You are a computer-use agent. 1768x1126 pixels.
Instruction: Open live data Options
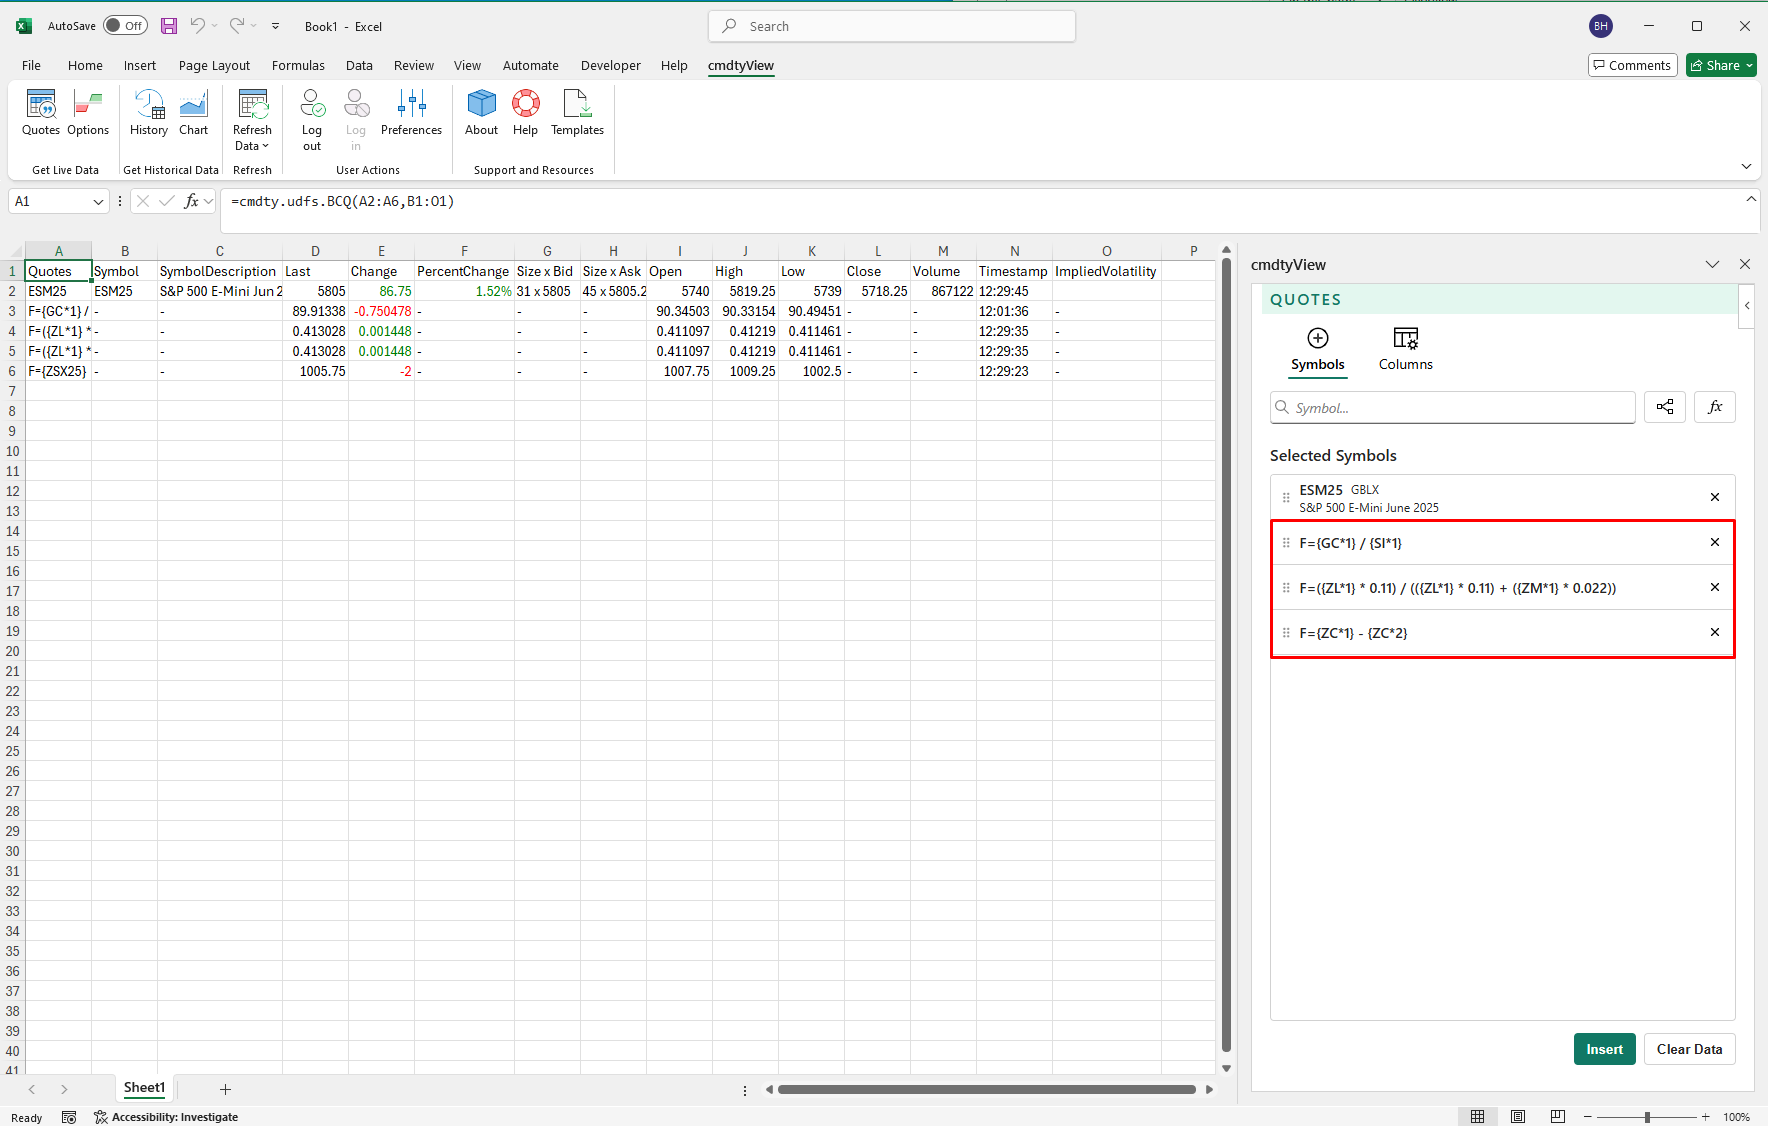tap(88, 113)
